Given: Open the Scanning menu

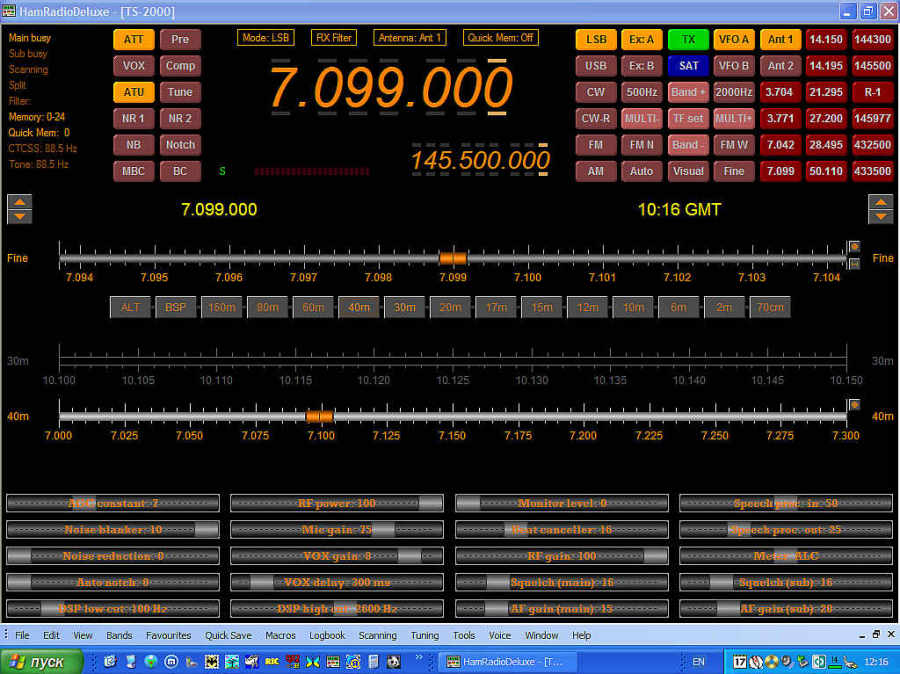Looking at the screenshot, I should (x=378, y=635).
